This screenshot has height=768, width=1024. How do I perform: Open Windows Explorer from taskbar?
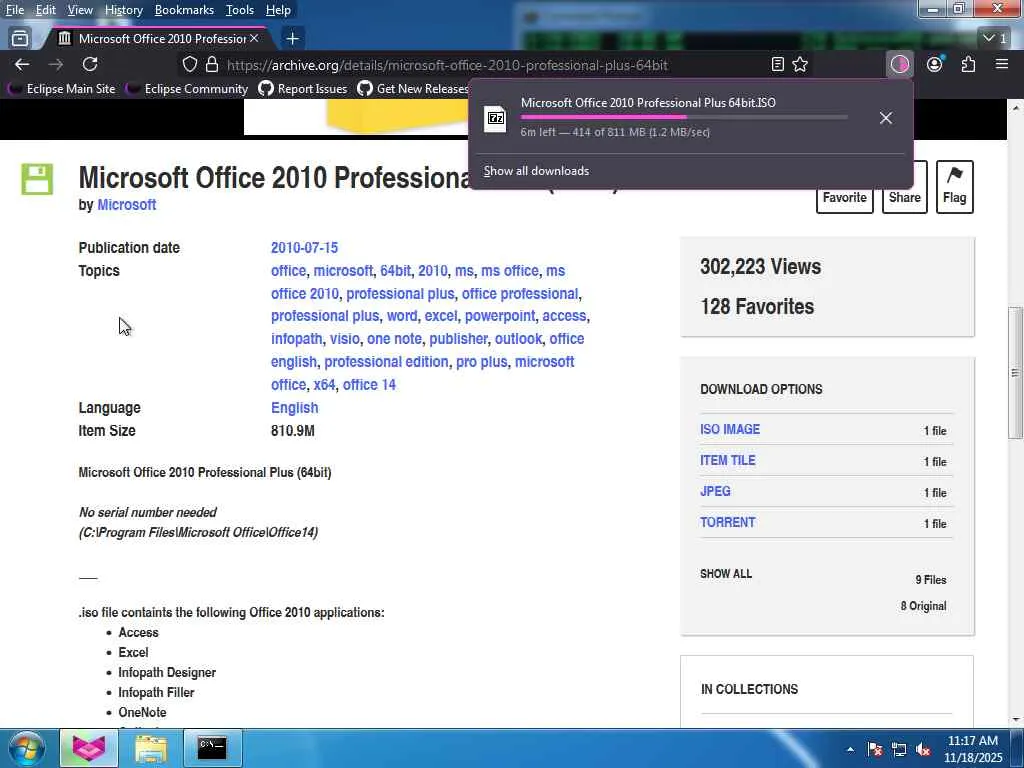151,748
